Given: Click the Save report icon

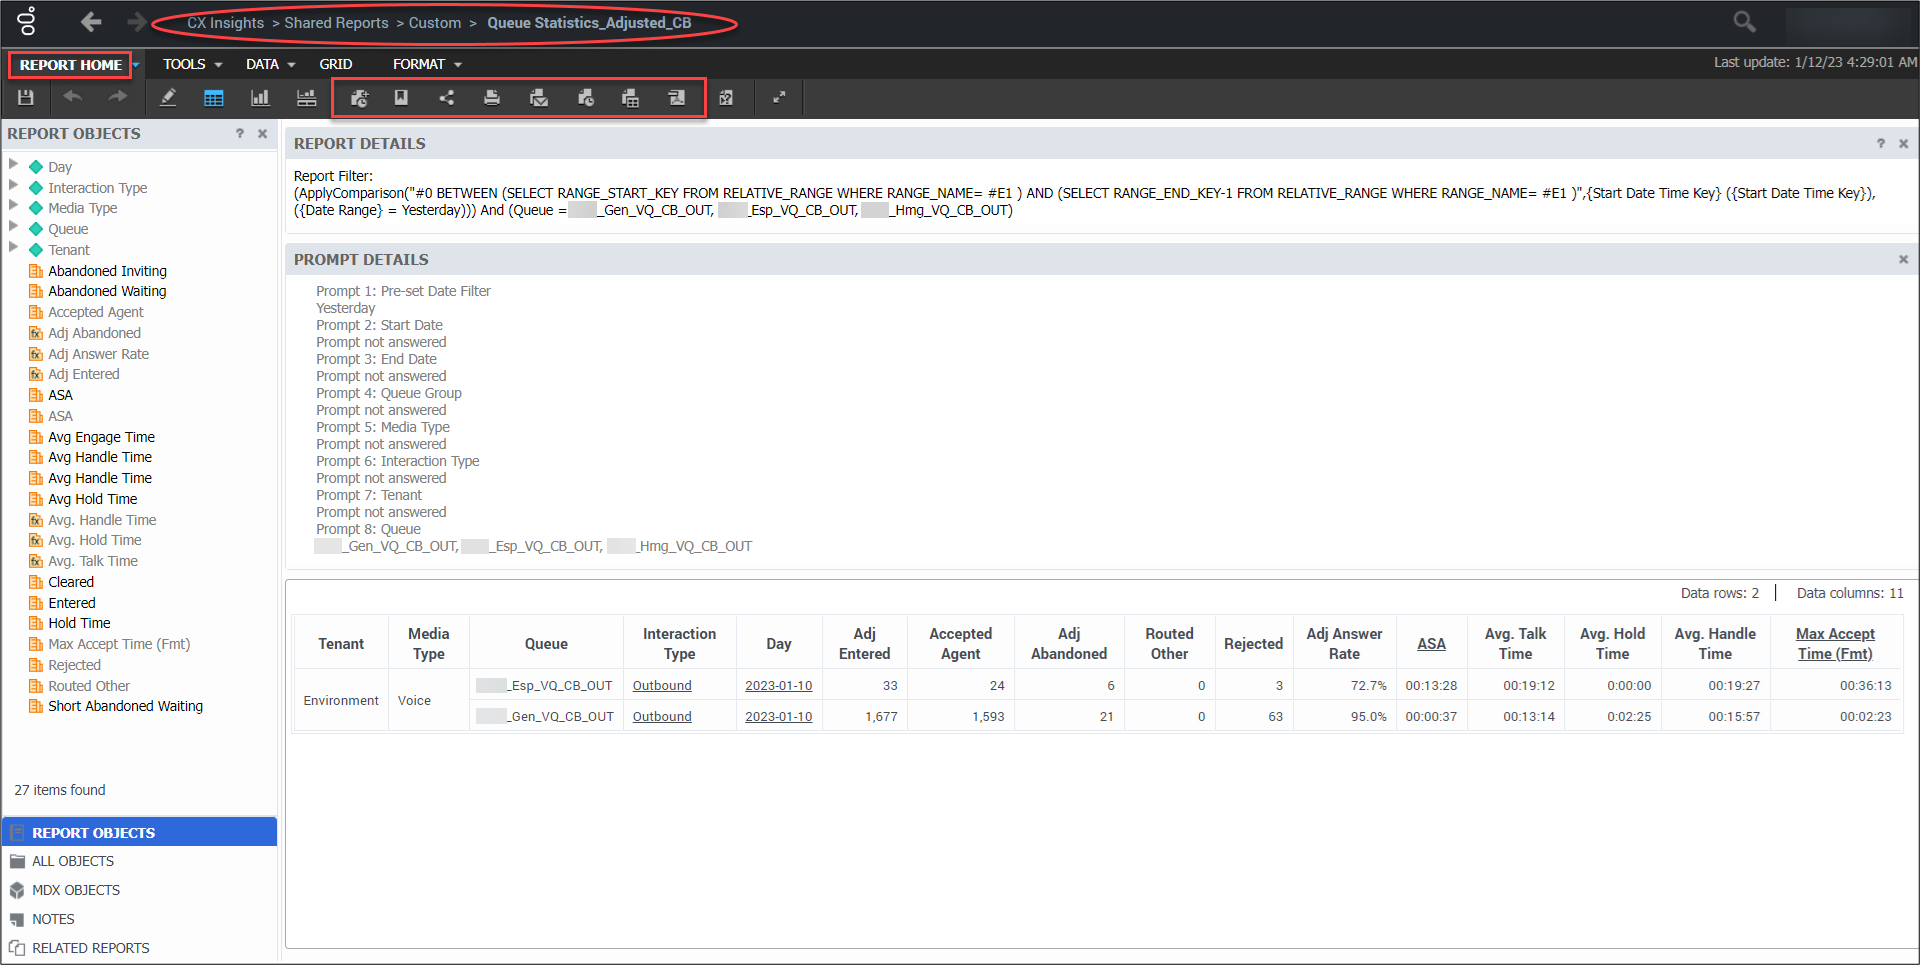Looking at the screenshot, I should pos(26,98).
